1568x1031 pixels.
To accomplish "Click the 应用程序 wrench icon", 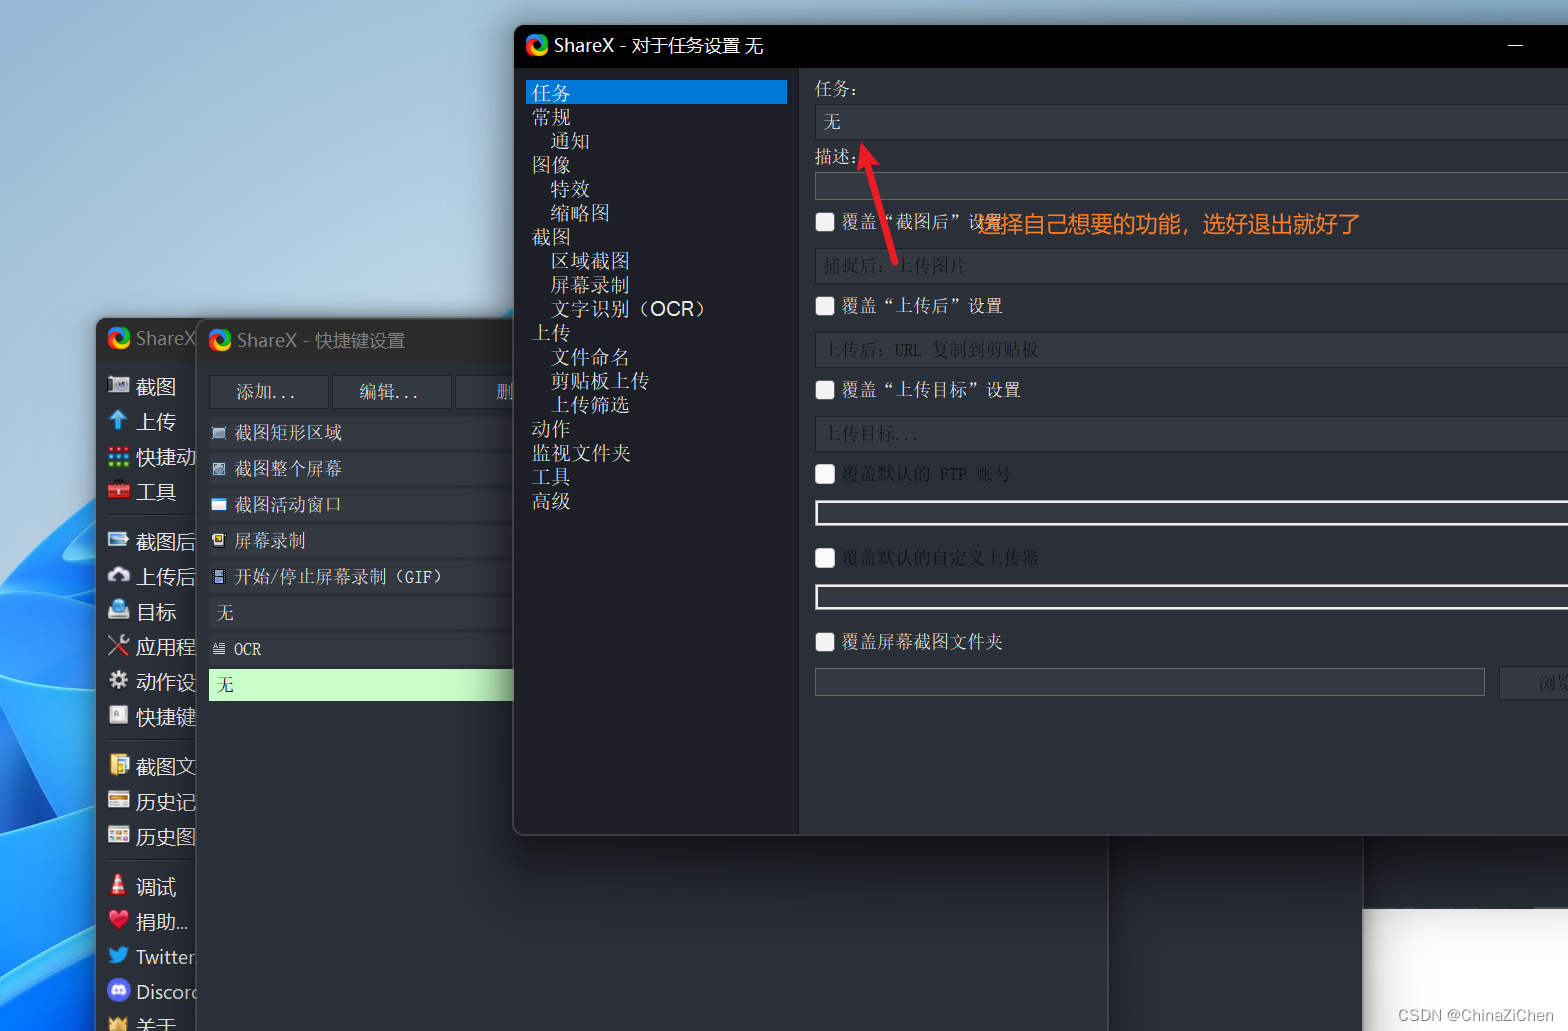I will coord(119,645).
